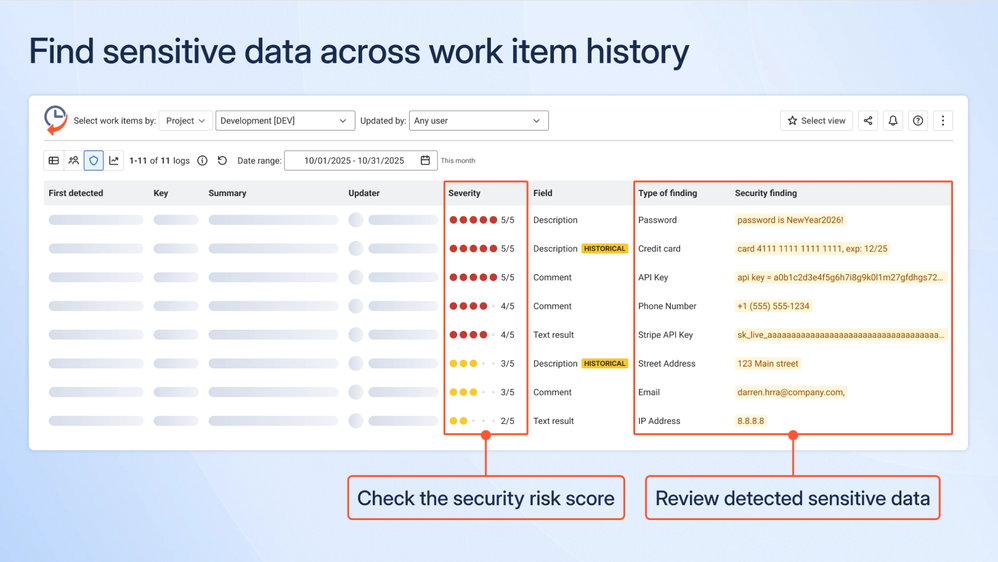Select the security shield view icon
998x562 pixels.
coord(94,160)
